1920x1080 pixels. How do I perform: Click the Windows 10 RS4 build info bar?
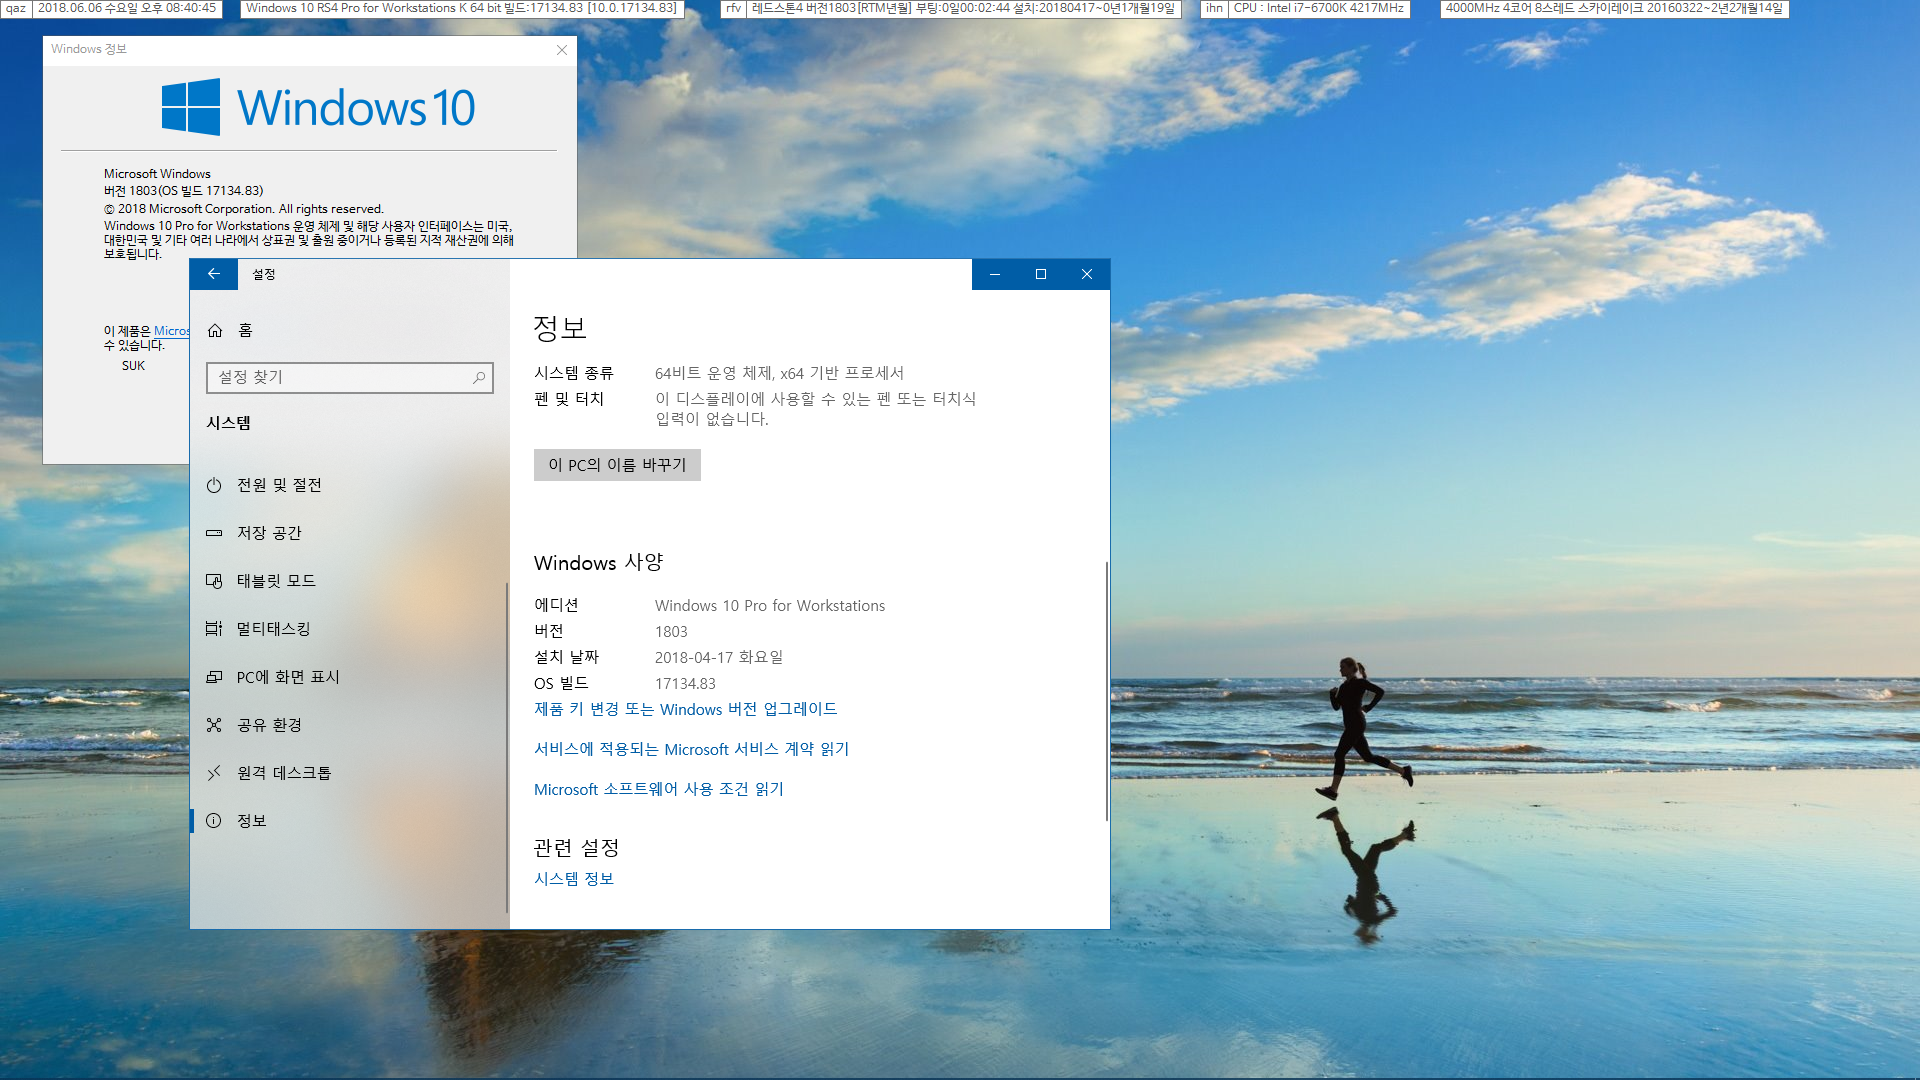(462, 8)
